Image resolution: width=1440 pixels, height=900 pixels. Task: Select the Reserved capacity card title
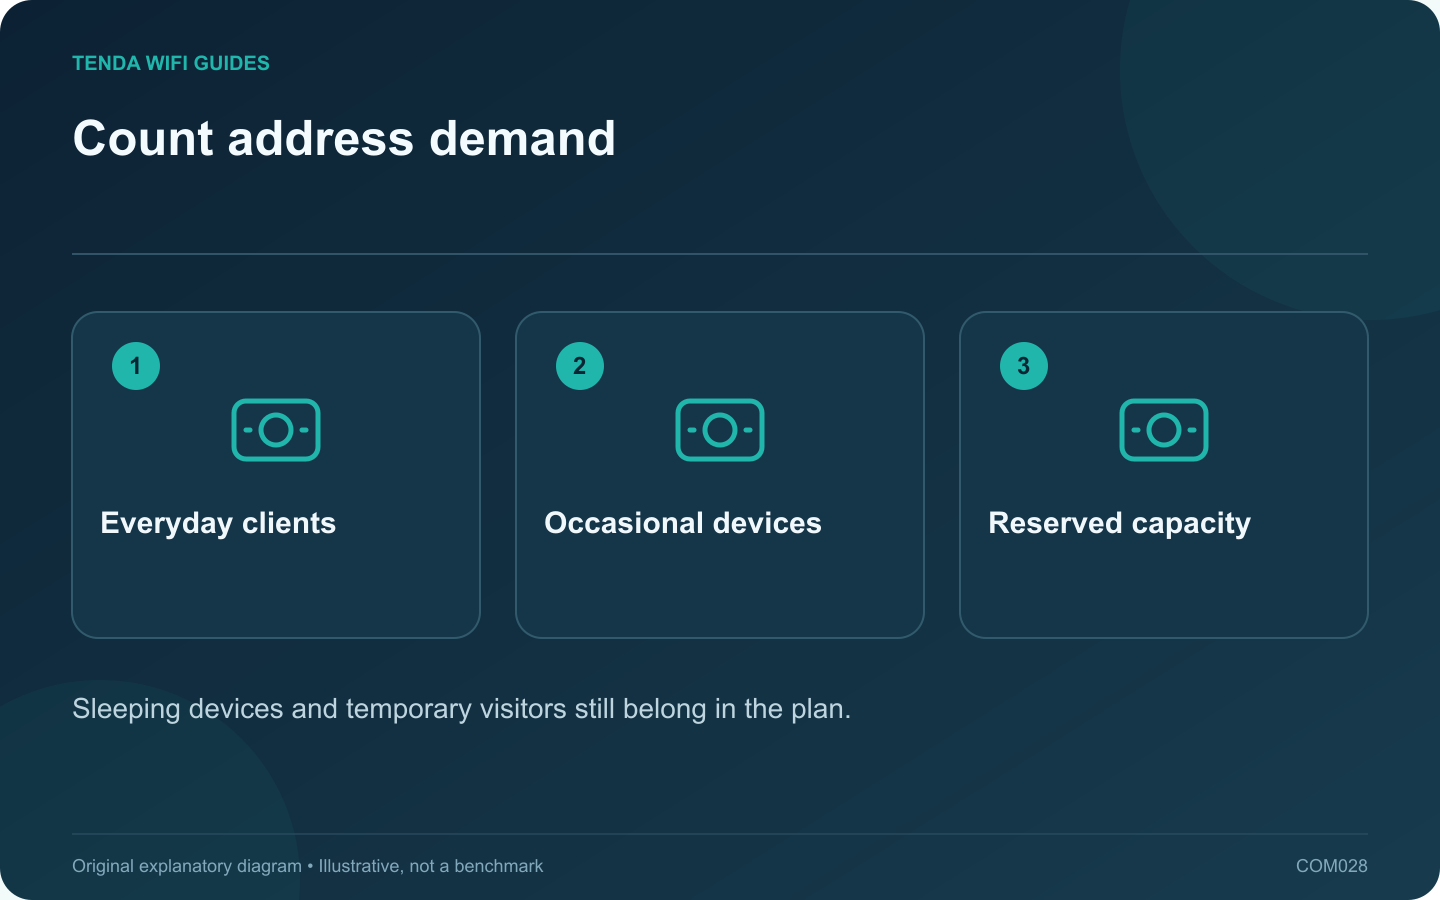click(x=1120, y=523)
